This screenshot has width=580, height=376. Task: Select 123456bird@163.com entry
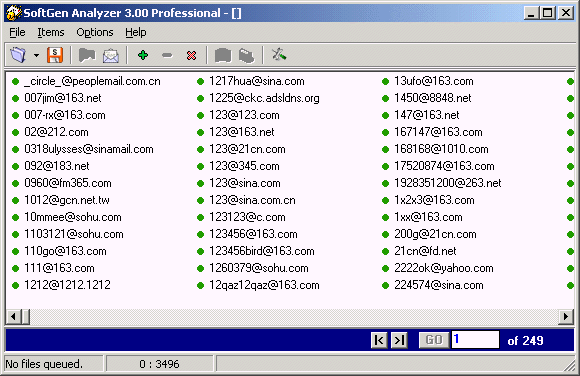pos(262,251)
